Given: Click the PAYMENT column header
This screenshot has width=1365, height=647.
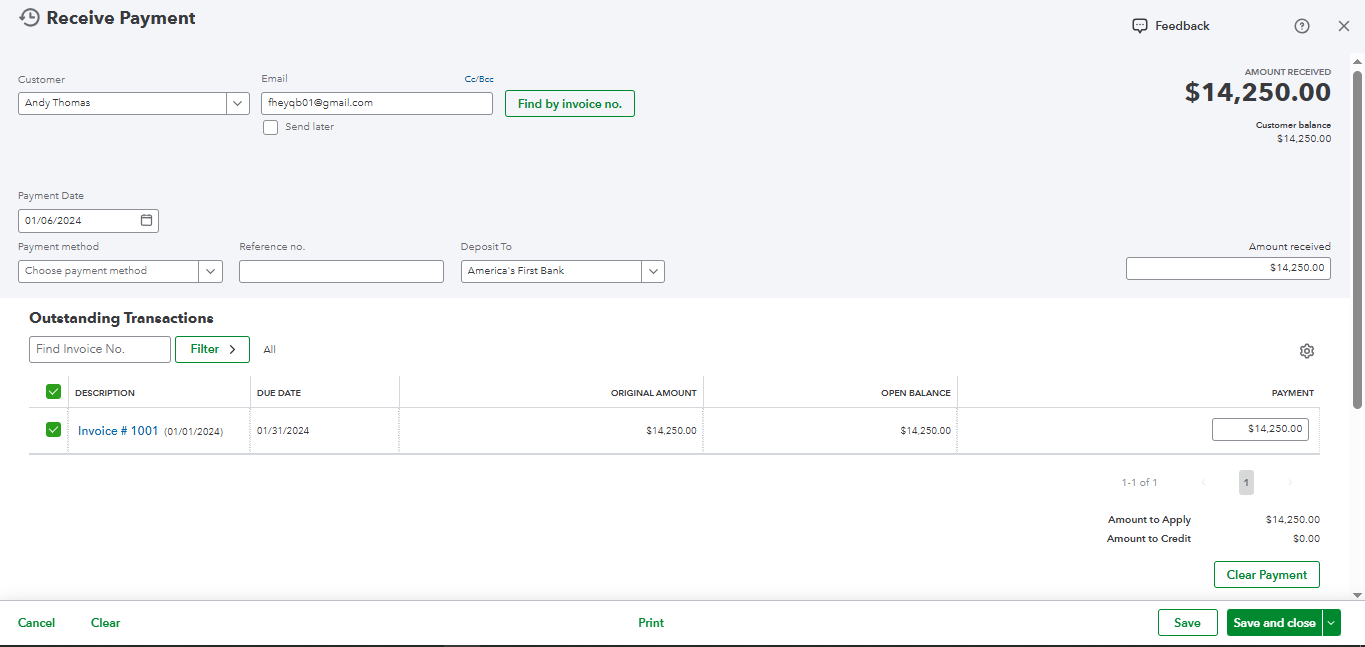Looking at the screenshot, I should pos(1293,393).
